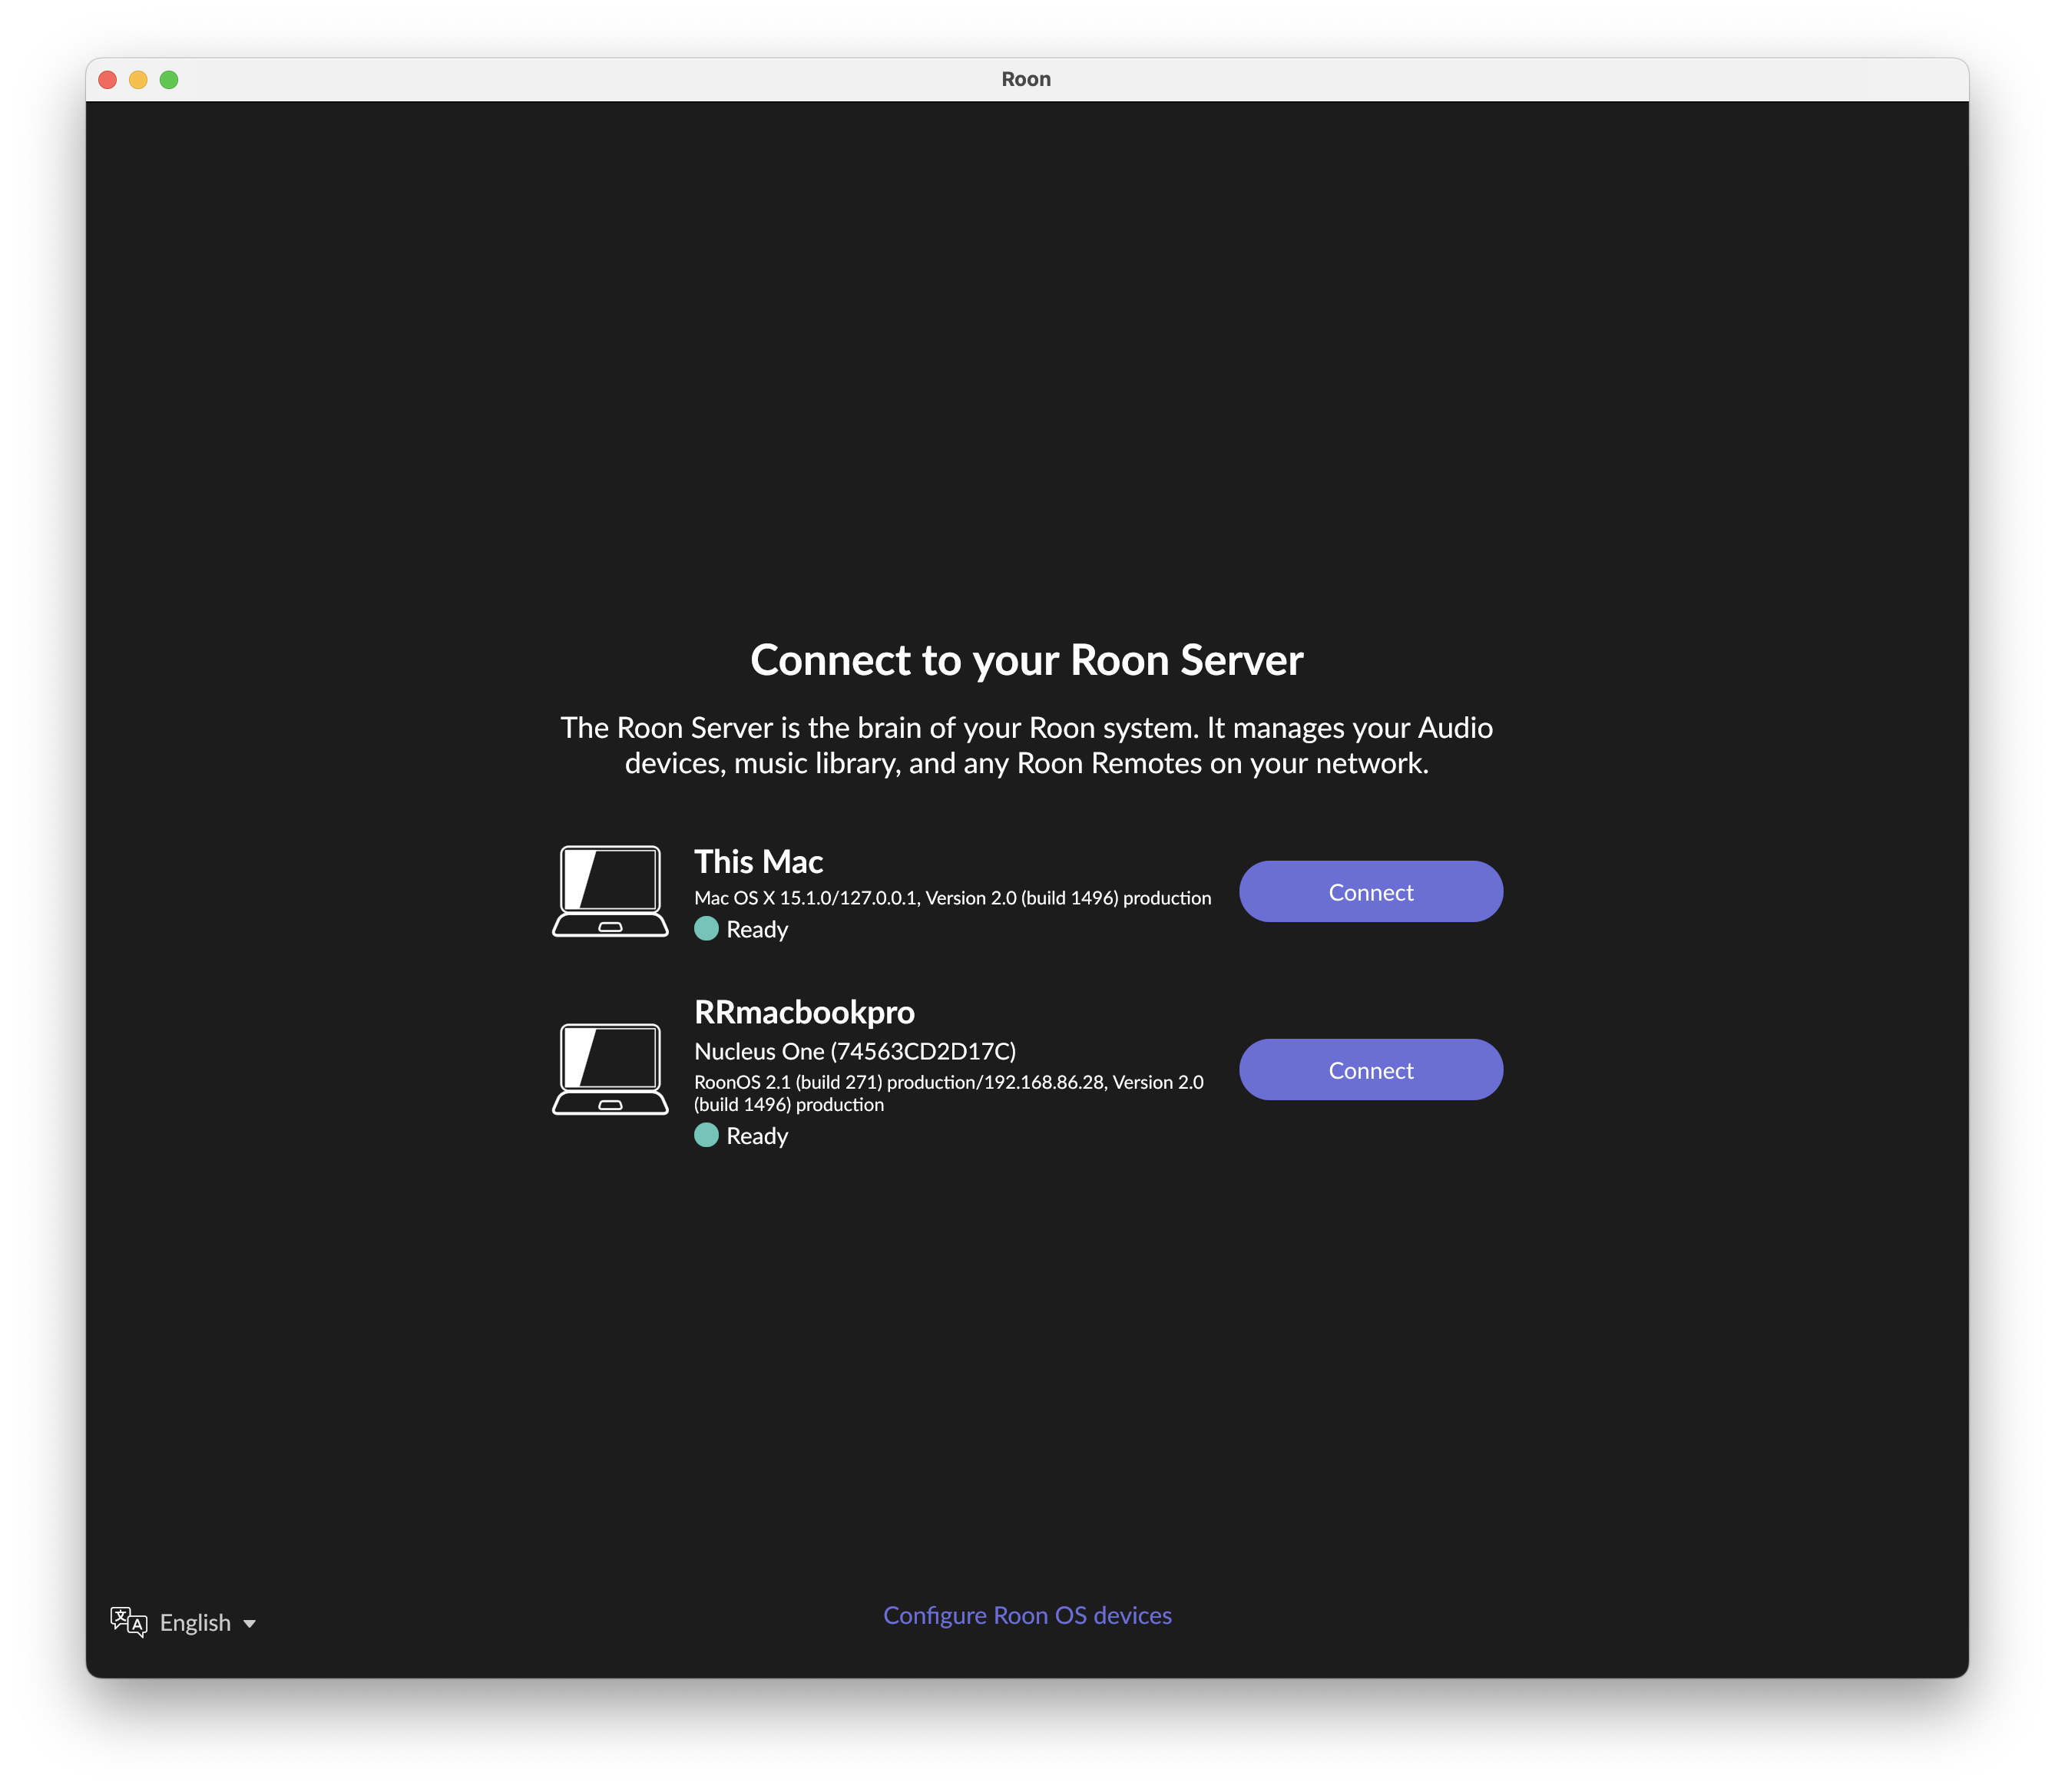Click the RRmacbookpro laptop icon
Image resolution: width=2055 pixels, height=1792 pixels.
coord(610,1069)
